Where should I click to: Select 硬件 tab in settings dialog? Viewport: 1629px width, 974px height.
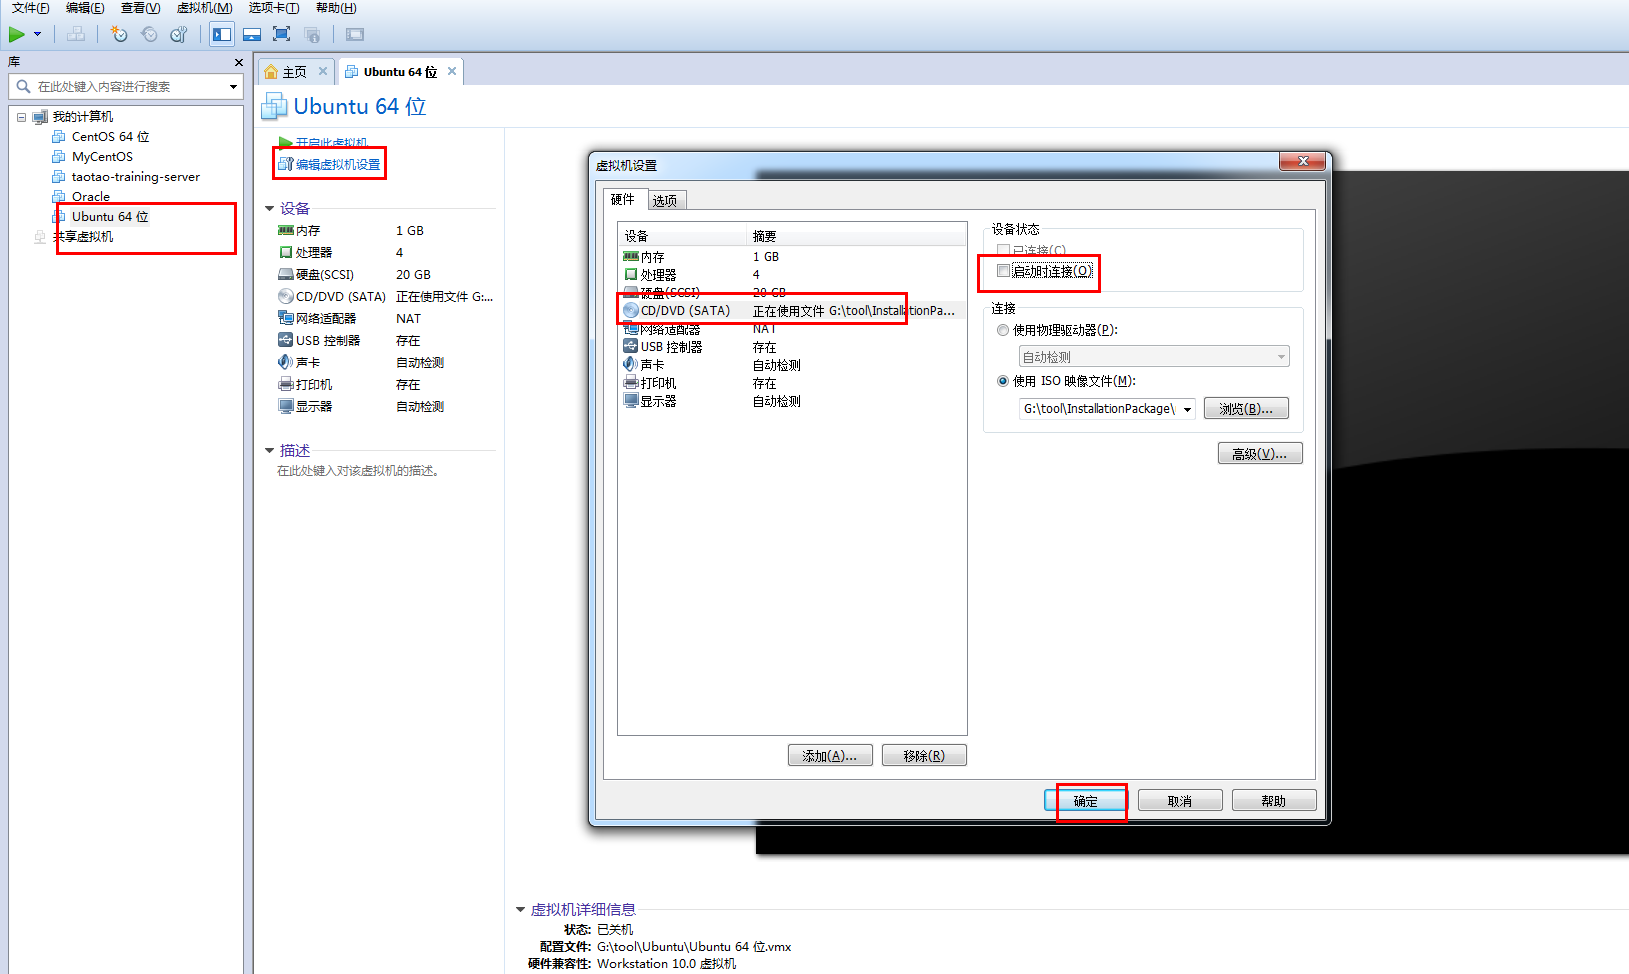click(x=623, y=200)
